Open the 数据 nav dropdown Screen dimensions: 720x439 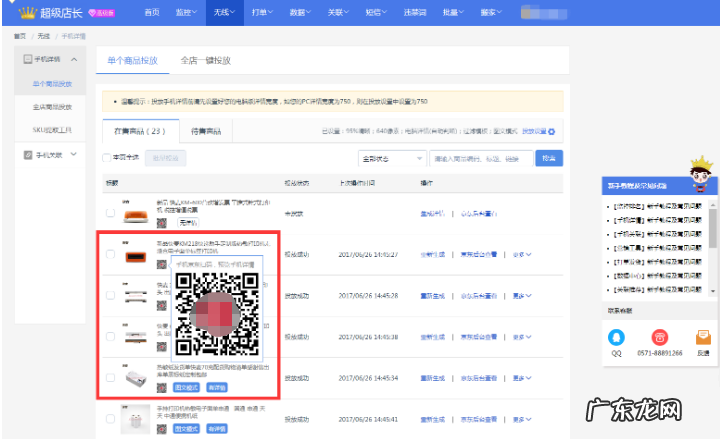300,12
